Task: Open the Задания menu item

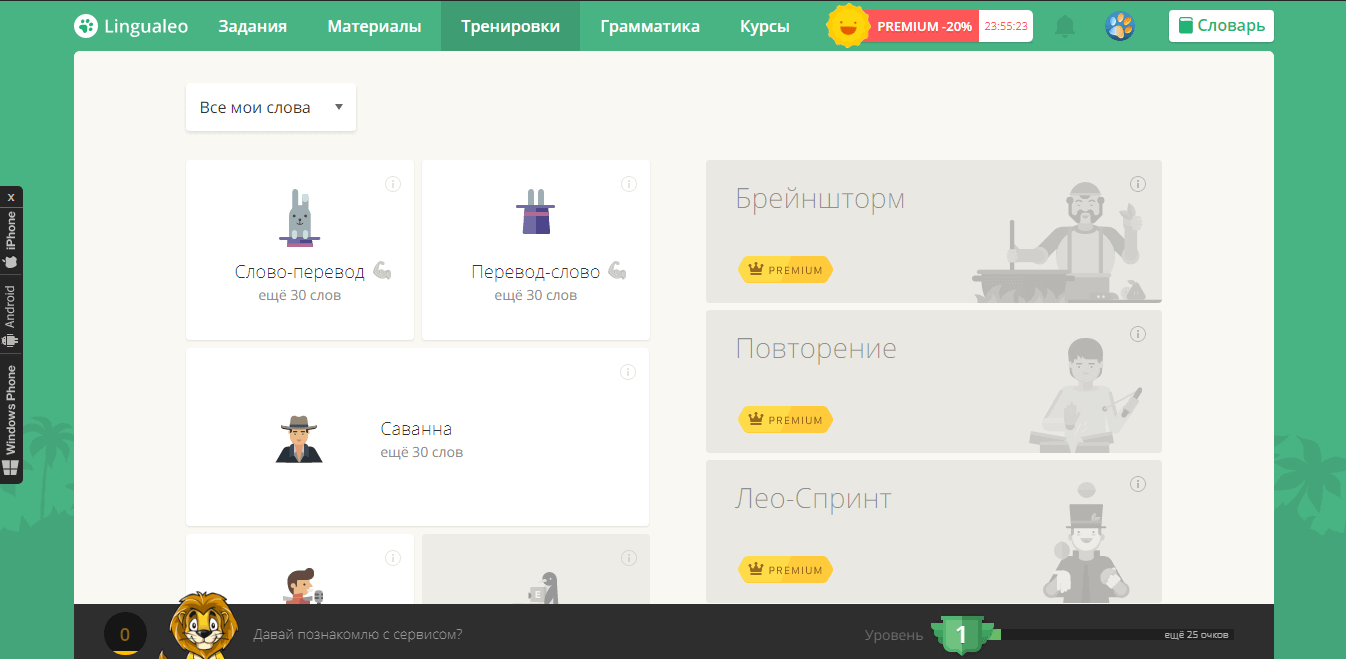Action: [252, 26]
